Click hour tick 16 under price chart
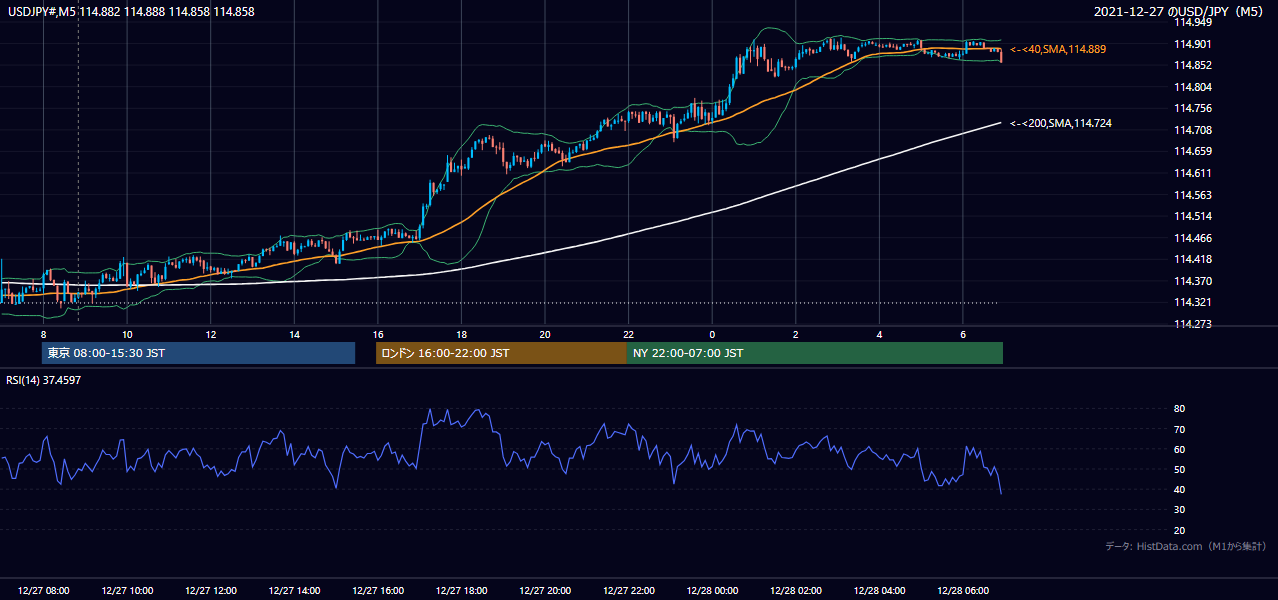 (x=378, y=334)
